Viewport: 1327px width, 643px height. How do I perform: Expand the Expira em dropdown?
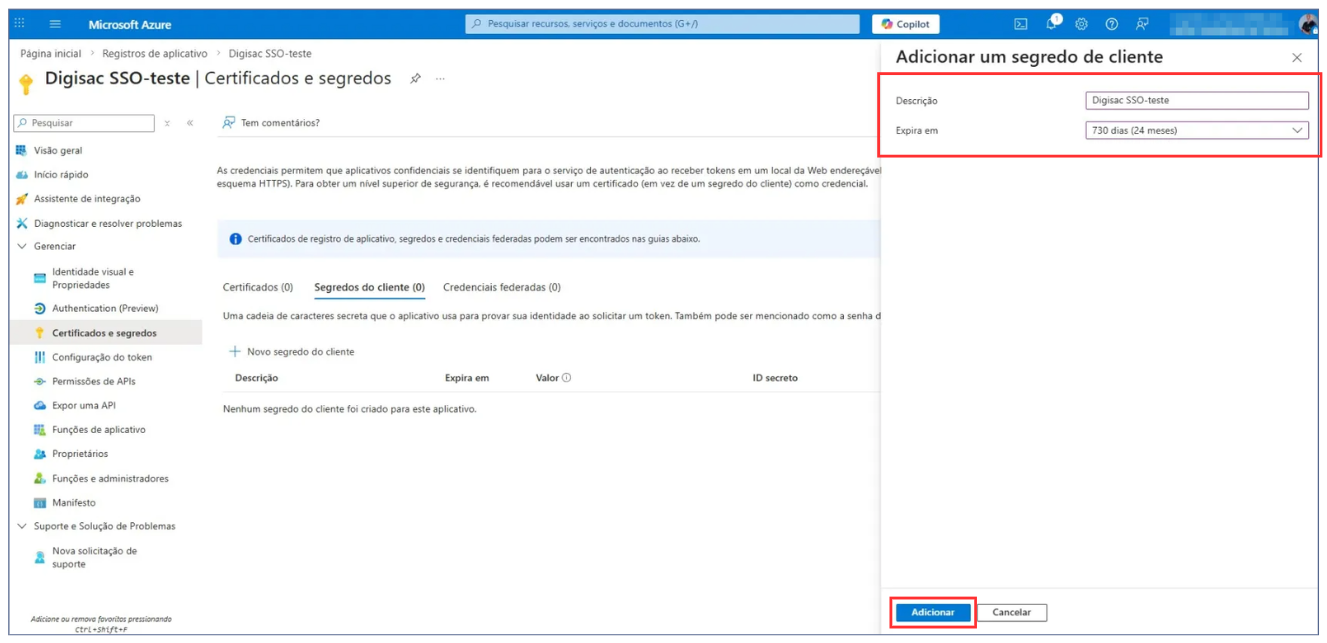pyautogui.click(x=1197, y=130)
